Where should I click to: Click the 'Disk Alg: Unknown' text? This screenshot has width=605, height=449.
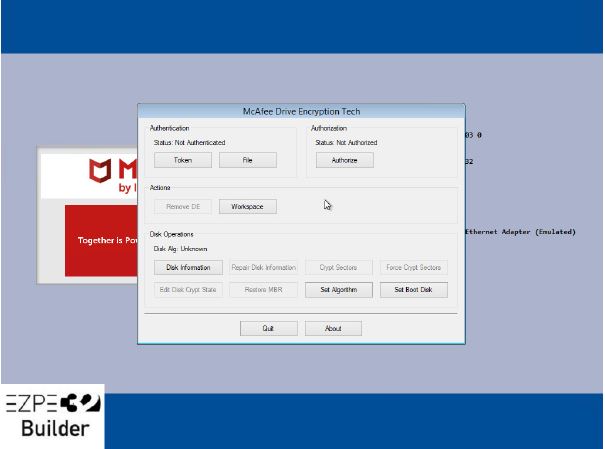click(180, 249)
